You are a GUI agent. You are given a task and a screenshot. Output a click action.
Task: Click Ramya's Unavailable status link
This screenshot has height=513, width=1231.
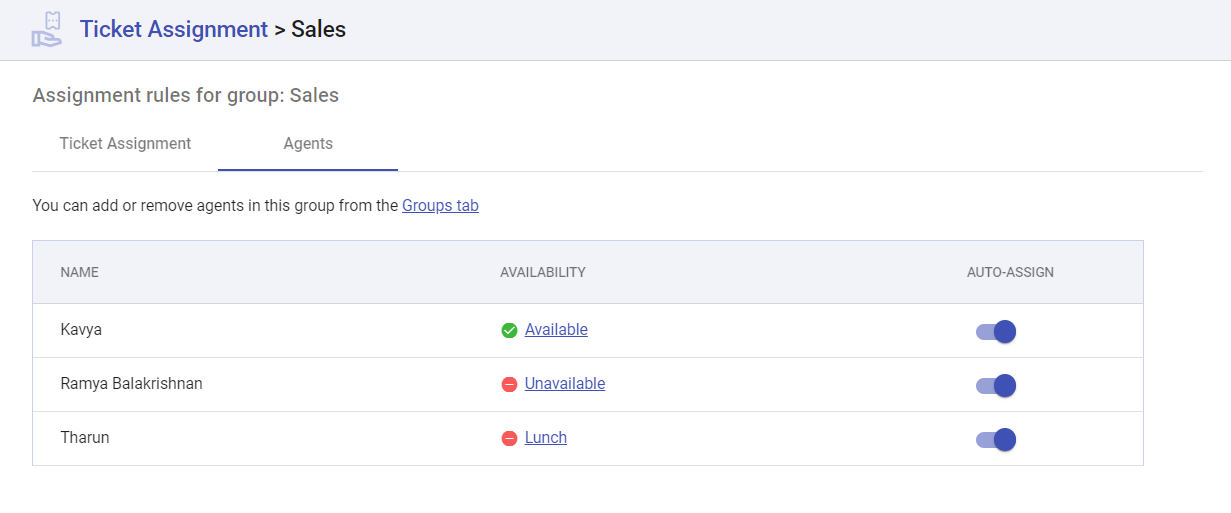point(565,384)
